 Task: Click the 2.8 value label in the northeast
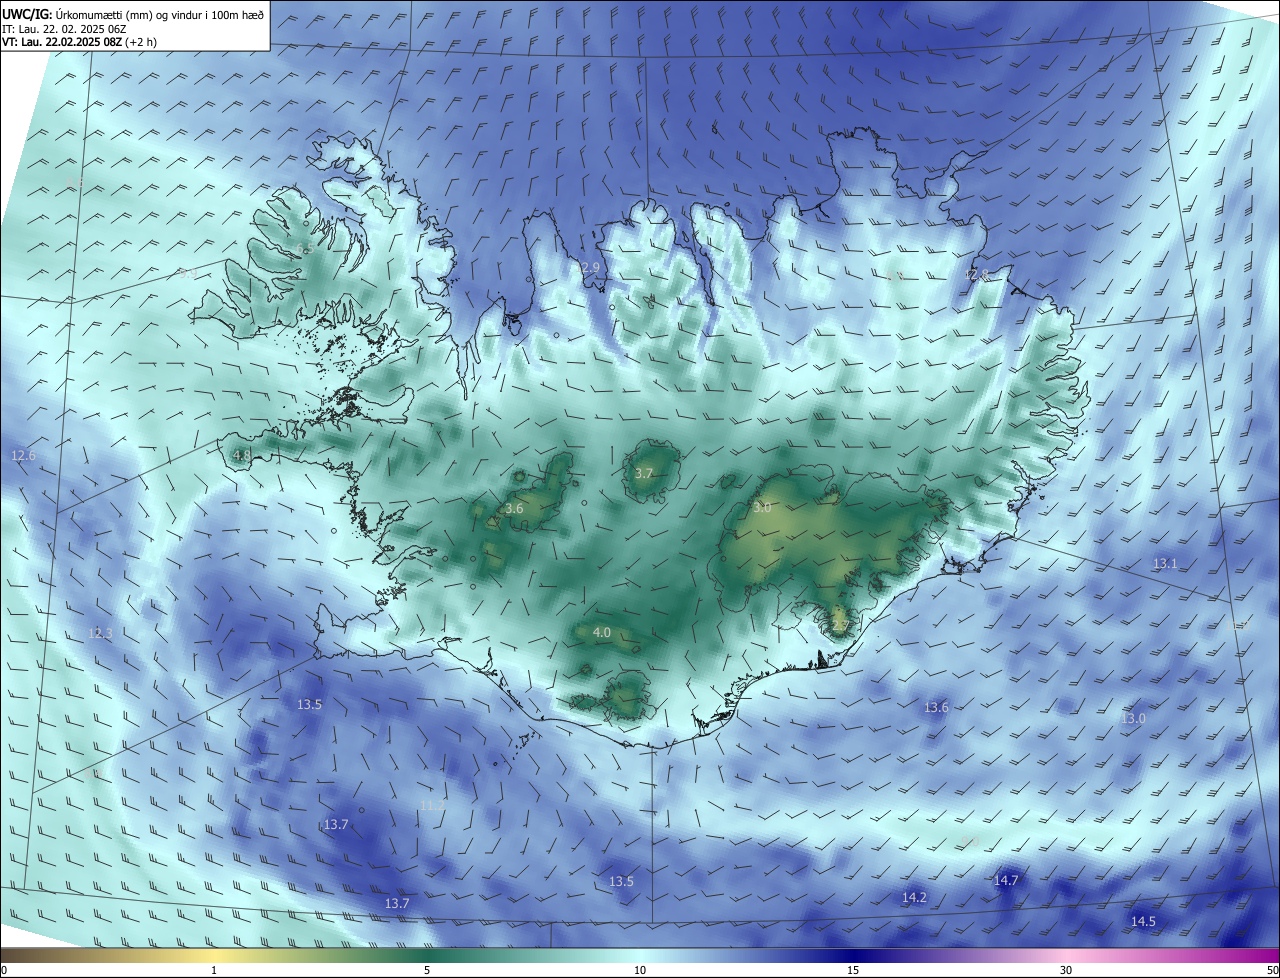coord(978,275)
